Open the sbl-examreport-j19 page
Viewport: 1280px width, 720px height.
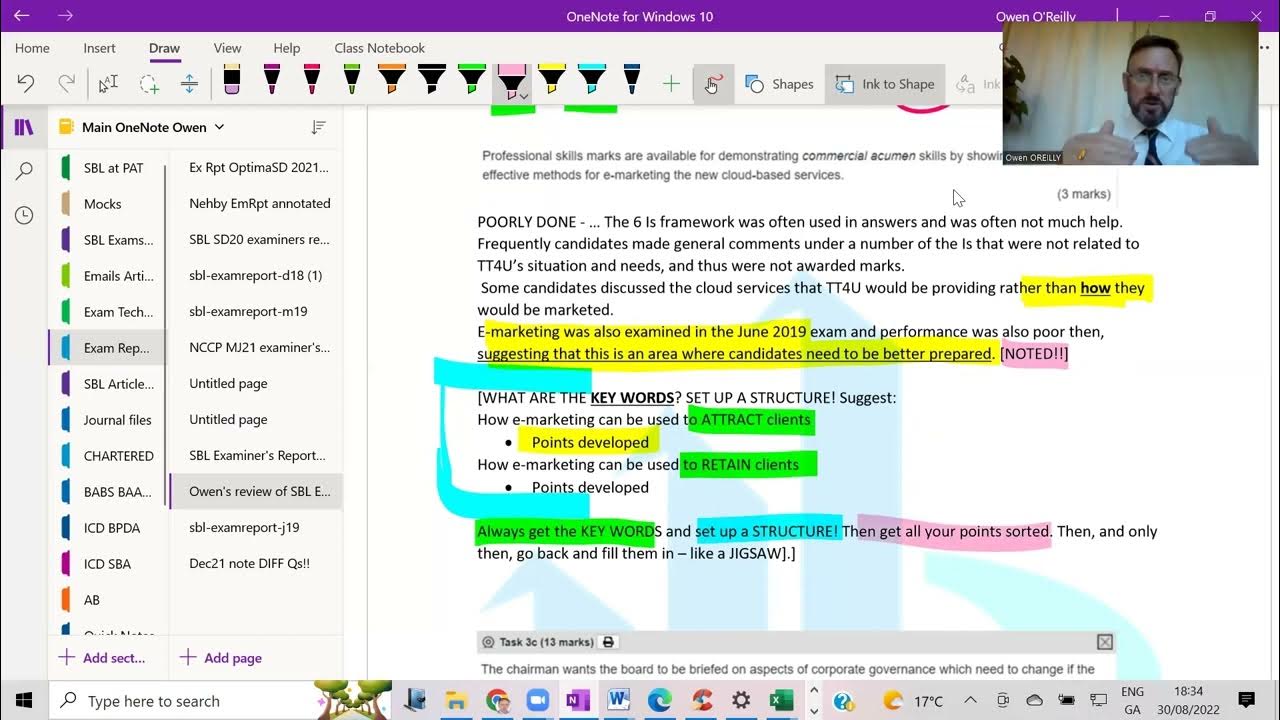256,528
